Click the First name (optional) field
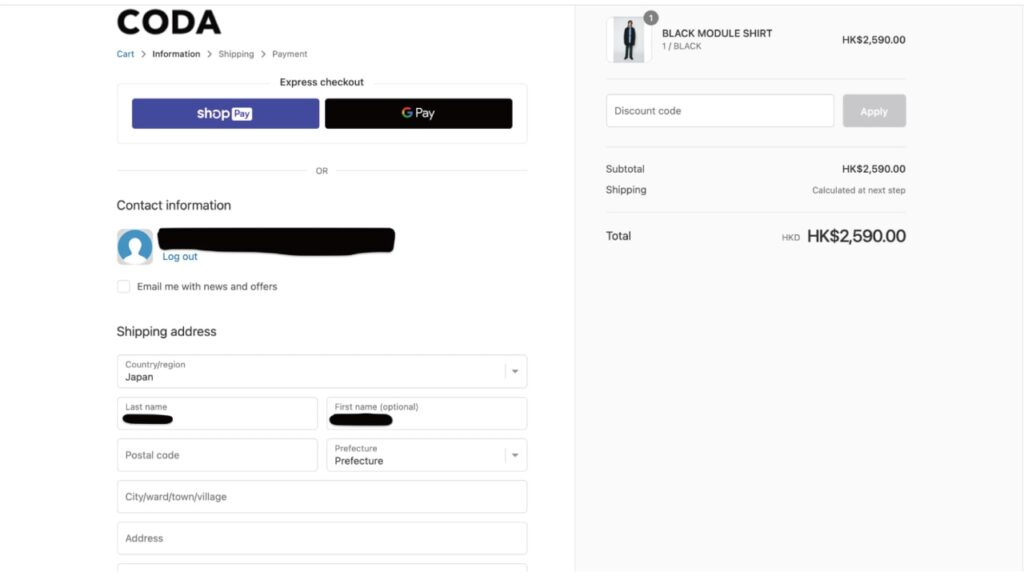 coord(426,413)
